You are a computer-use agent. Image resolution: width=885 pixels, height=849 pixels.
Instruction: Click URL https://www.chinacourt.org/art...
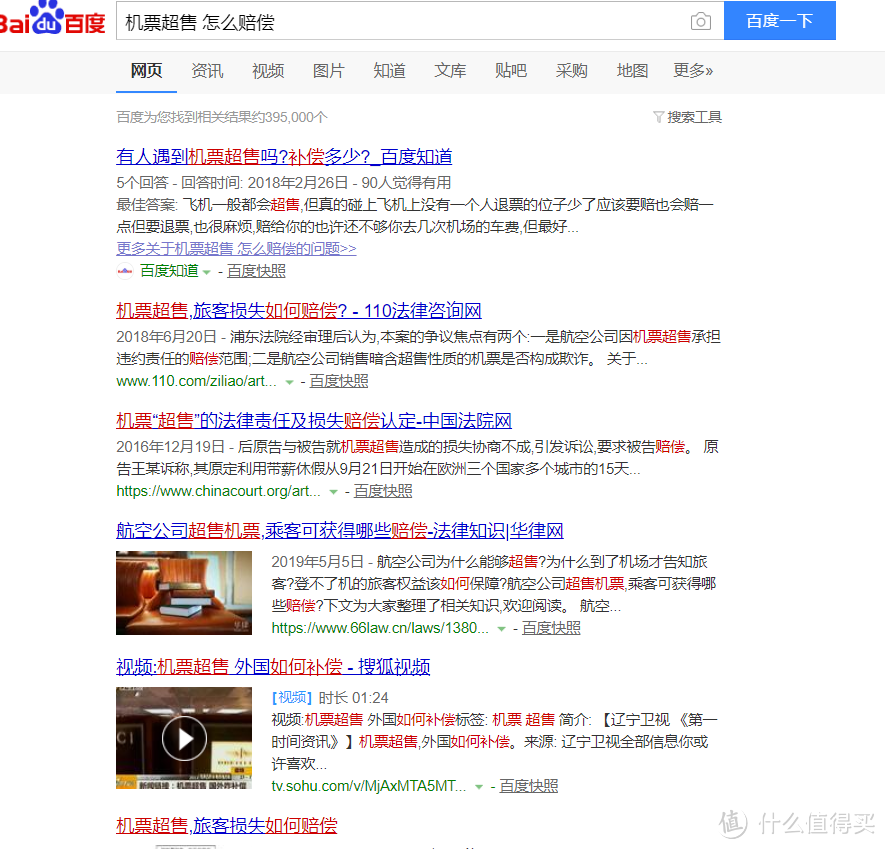coord(218,491)
